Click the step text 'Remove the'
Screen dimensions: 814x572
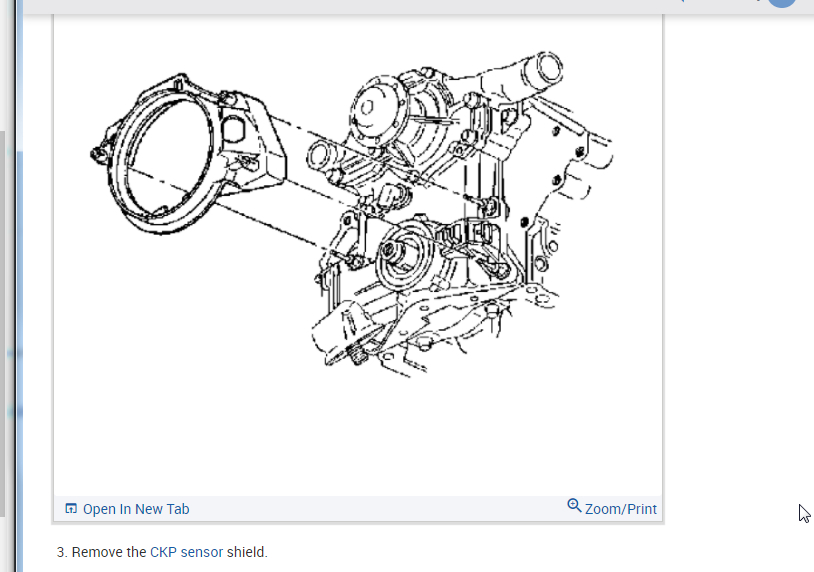pos(109,552)
